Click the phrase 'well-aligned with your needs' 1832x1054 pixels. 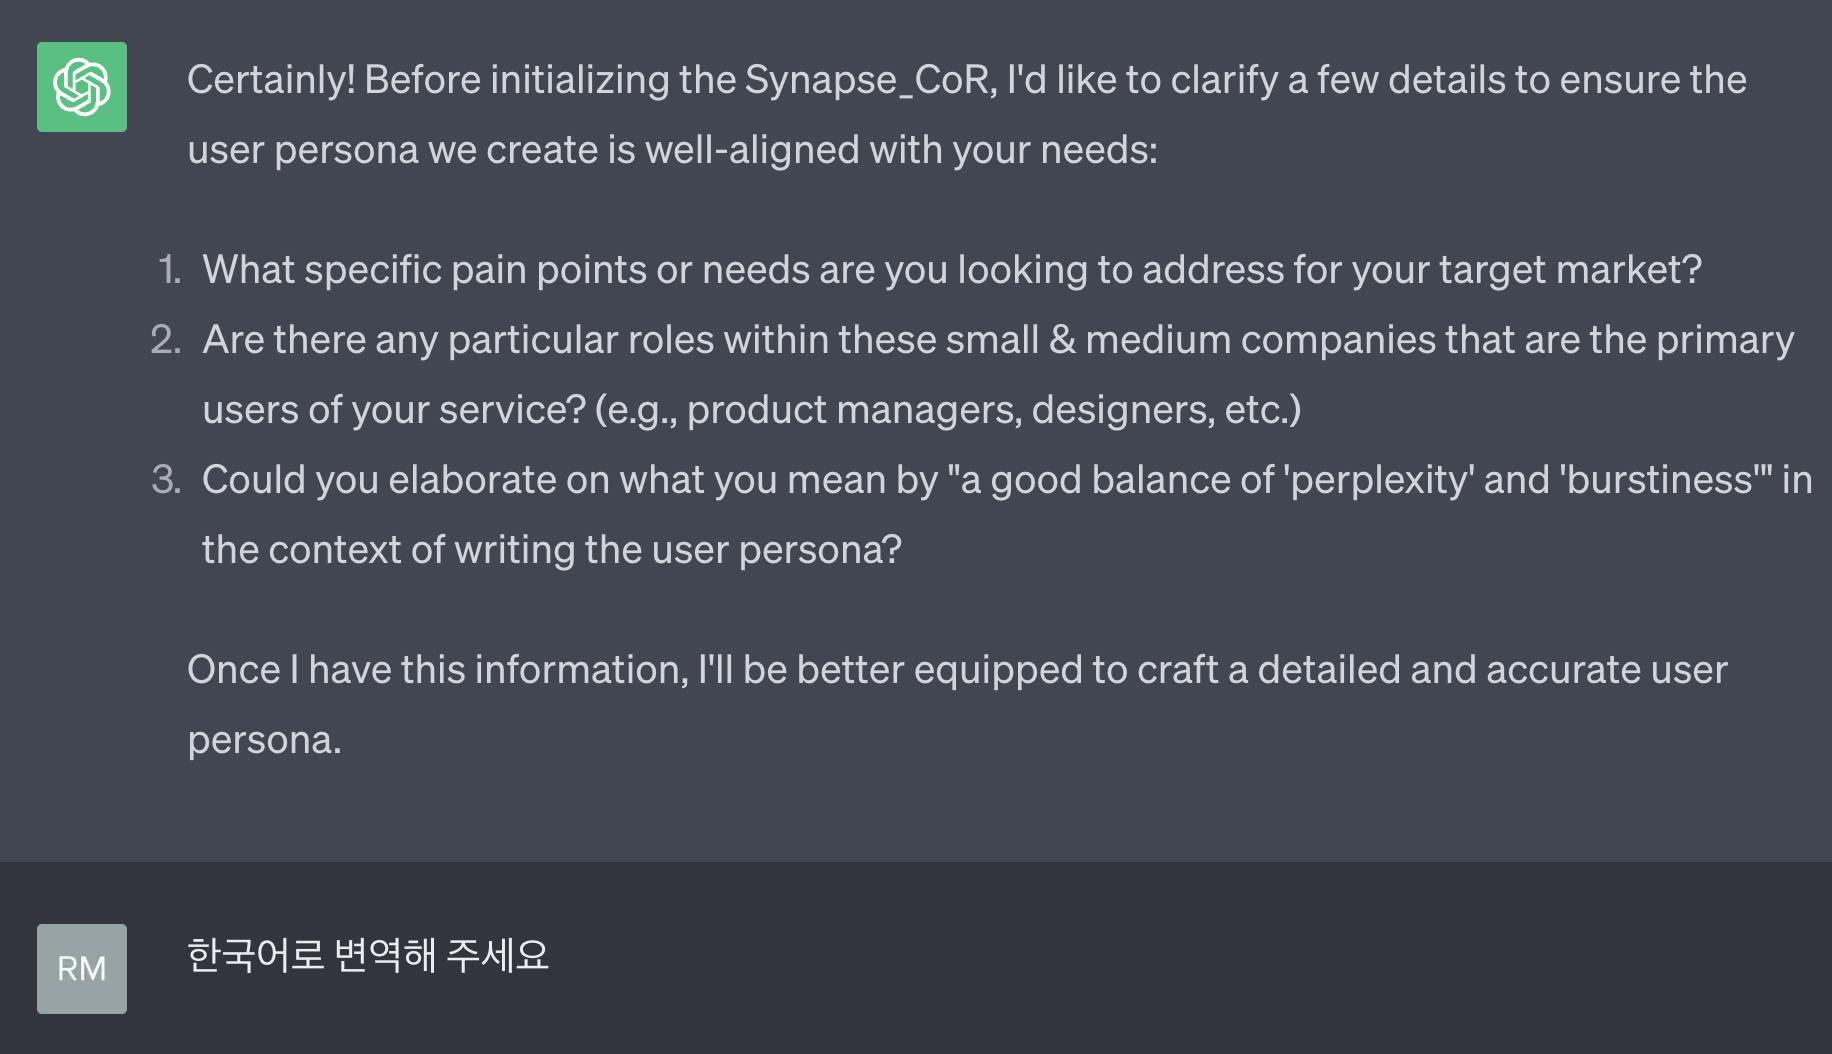click(901, 150)
